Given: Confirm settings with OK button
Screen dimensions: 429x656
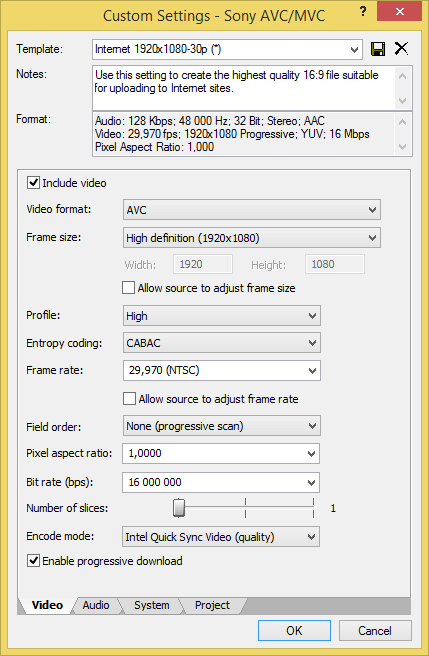Looking at the screenshot, I should click(x=294, y=630).
